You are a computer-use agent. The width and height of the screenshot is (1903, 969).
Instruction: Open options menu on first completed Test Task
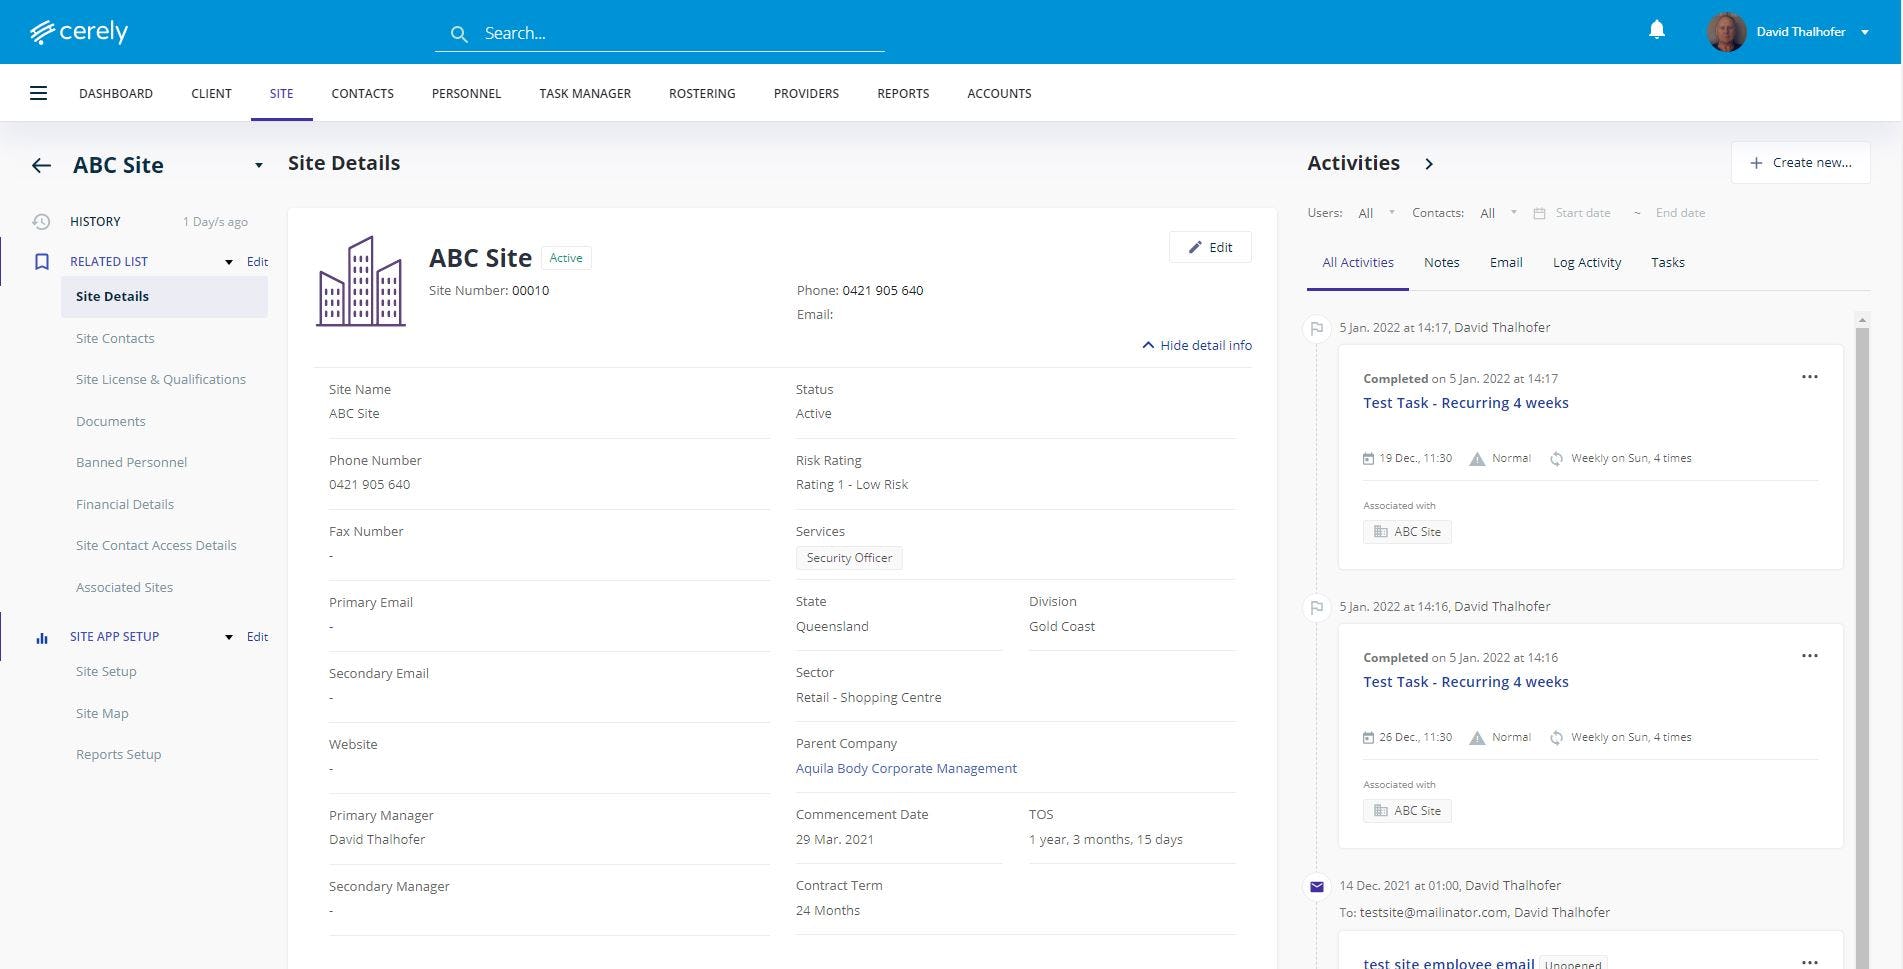1810,377
